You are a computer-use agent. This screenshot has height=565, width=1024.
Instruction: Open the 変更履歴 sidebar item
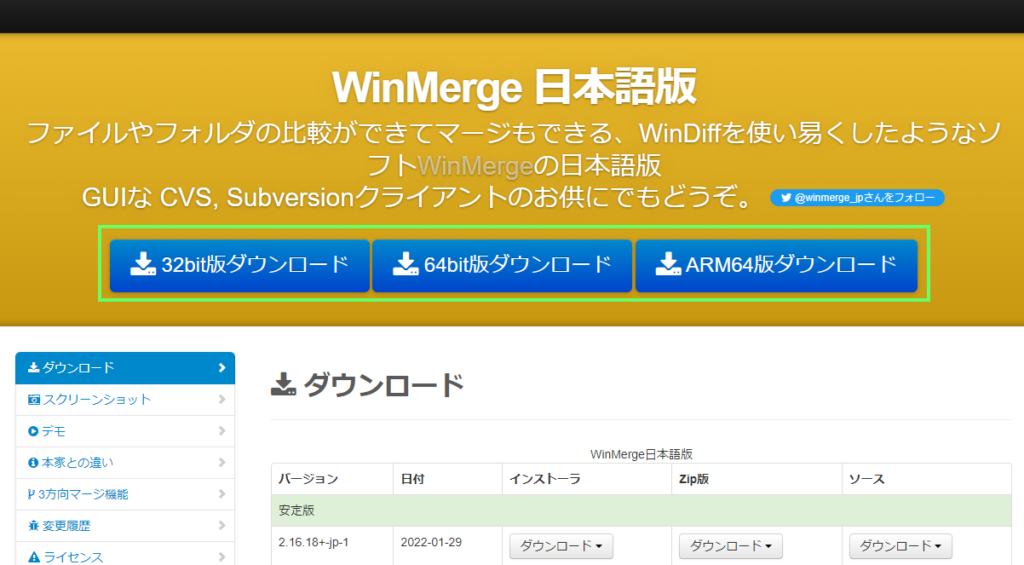point(125,526)
